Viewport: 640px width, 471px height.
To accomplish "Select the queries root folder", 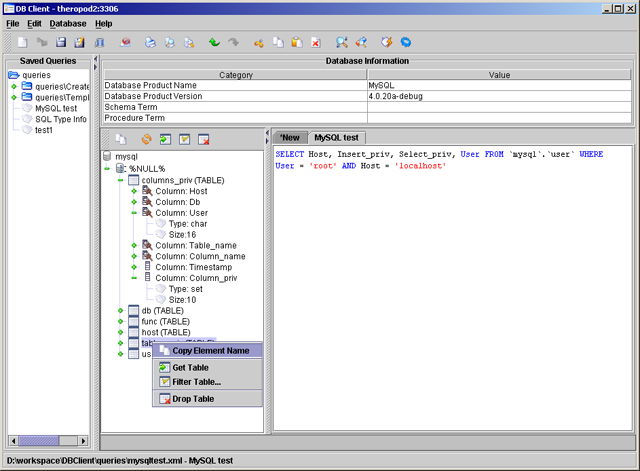I will coord(36,75).
